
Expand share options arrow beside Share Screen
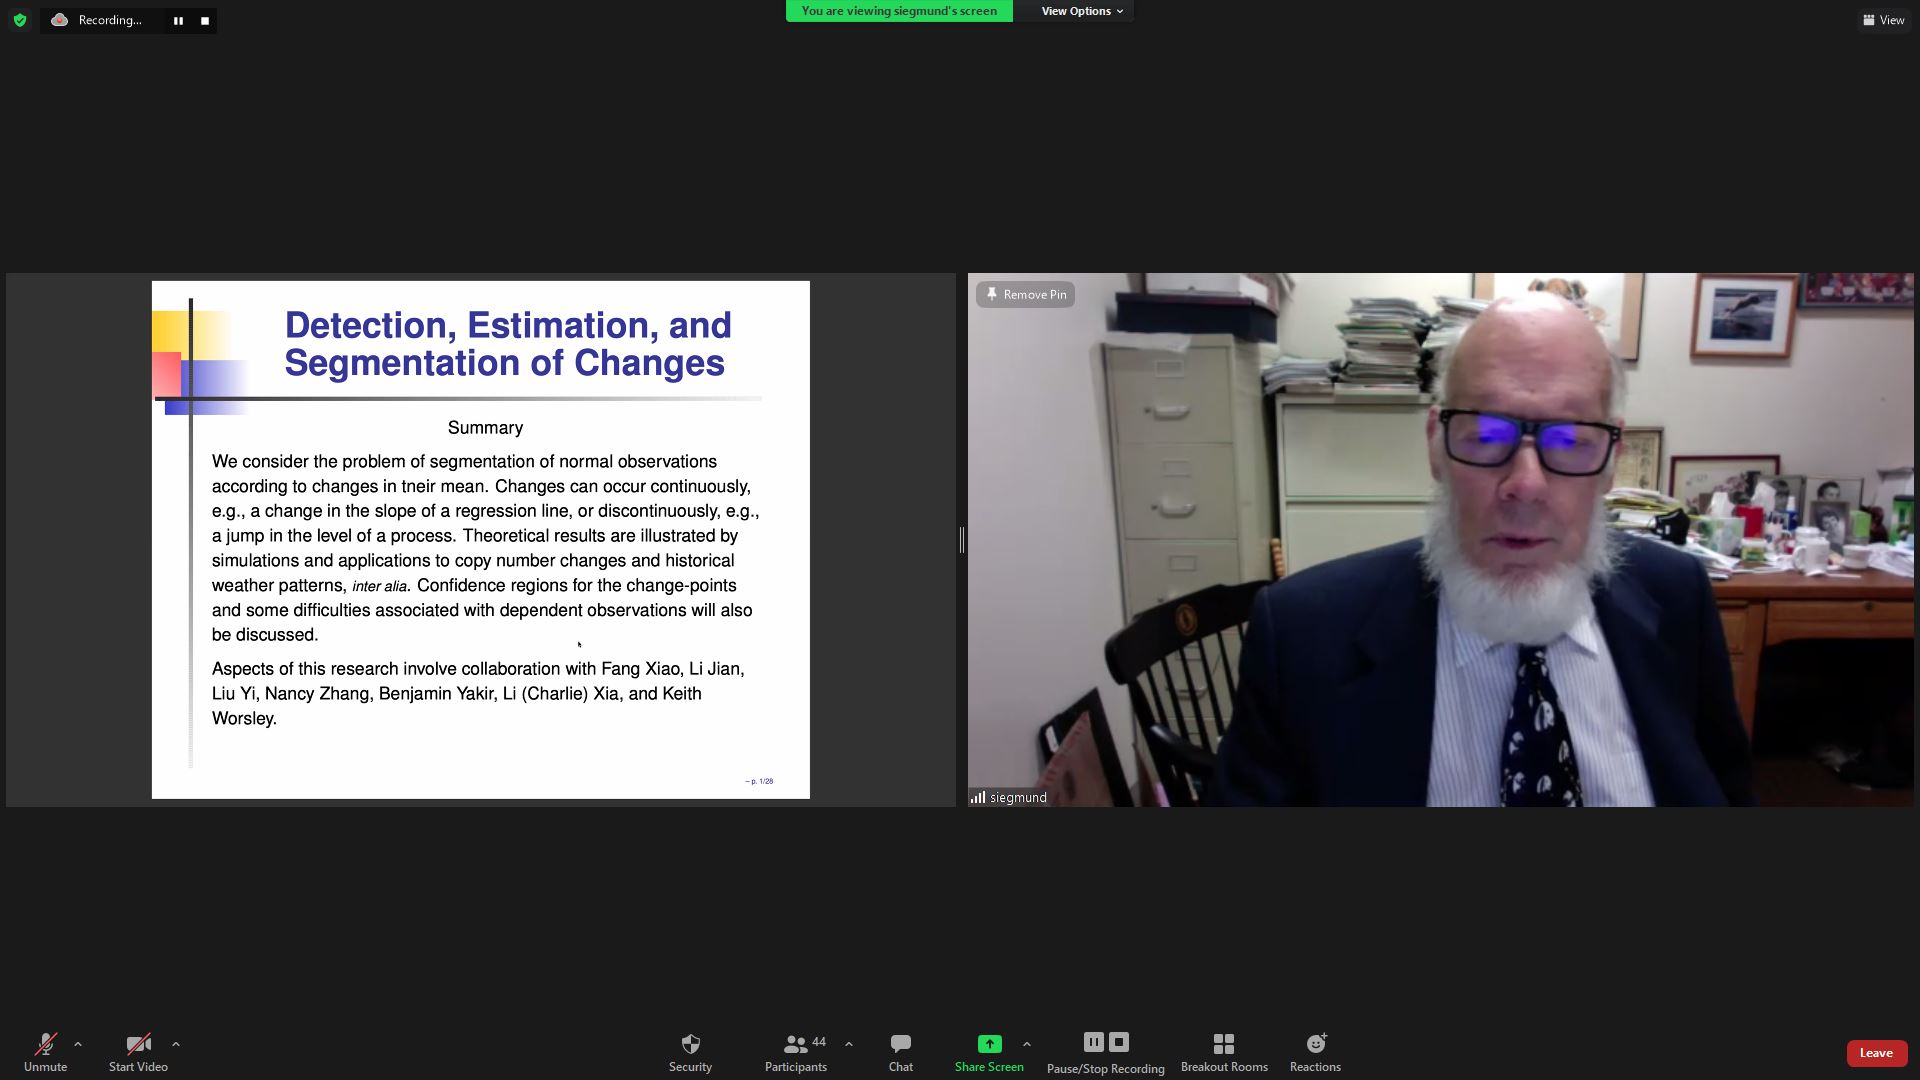point(1027,1044)
